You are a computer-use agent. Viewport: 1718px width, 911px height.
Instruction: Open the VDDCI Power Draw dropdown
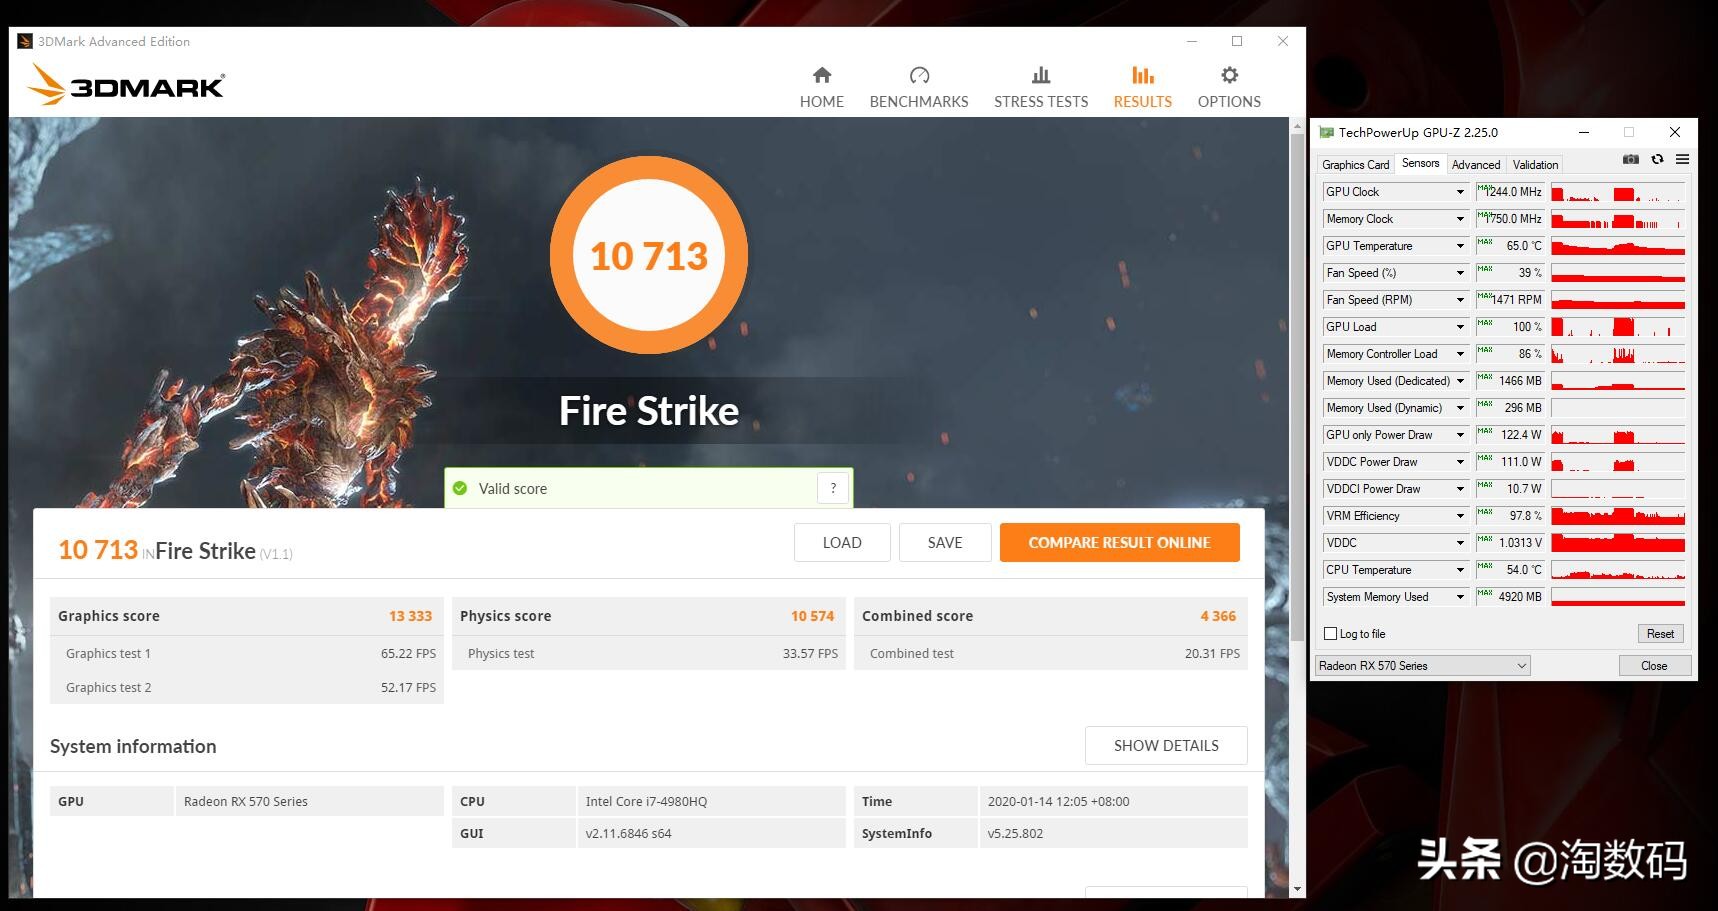click(1460, 489)
